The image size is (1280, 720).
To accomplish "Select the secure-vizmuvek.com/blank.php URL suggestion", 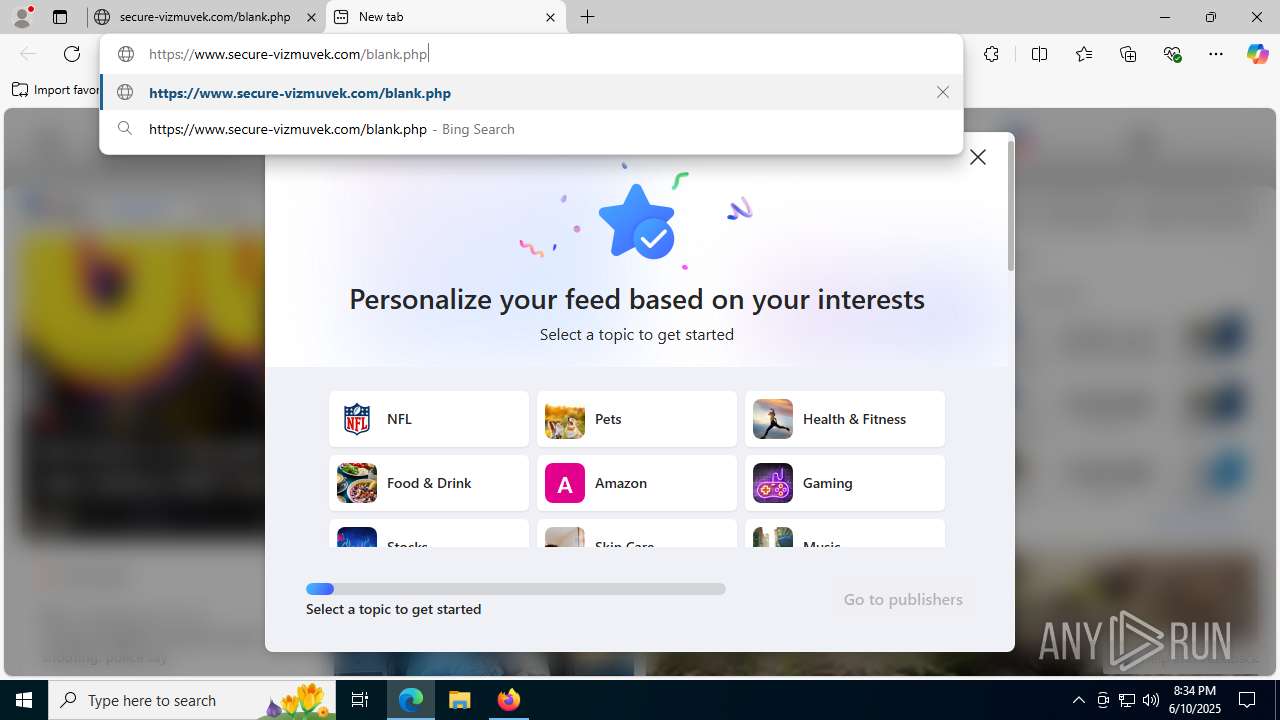I will [531, 92].
